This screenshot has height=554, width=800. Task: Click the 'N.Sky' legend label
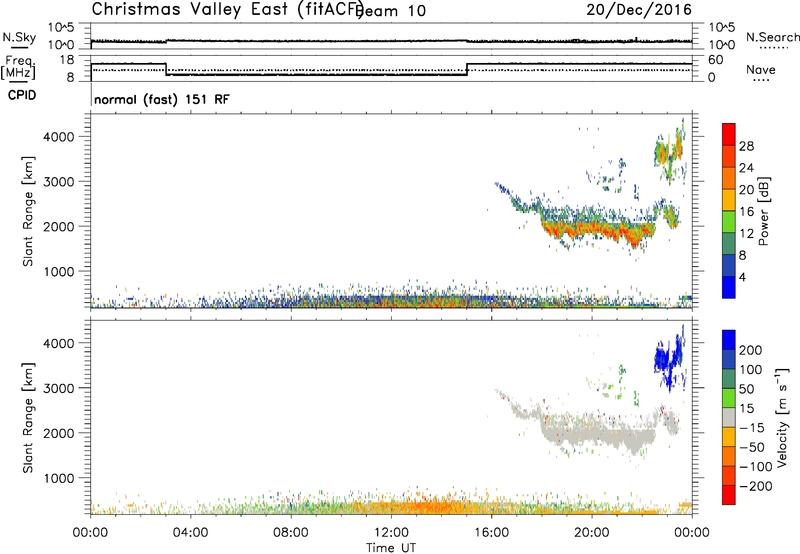[x=19, y=37]
